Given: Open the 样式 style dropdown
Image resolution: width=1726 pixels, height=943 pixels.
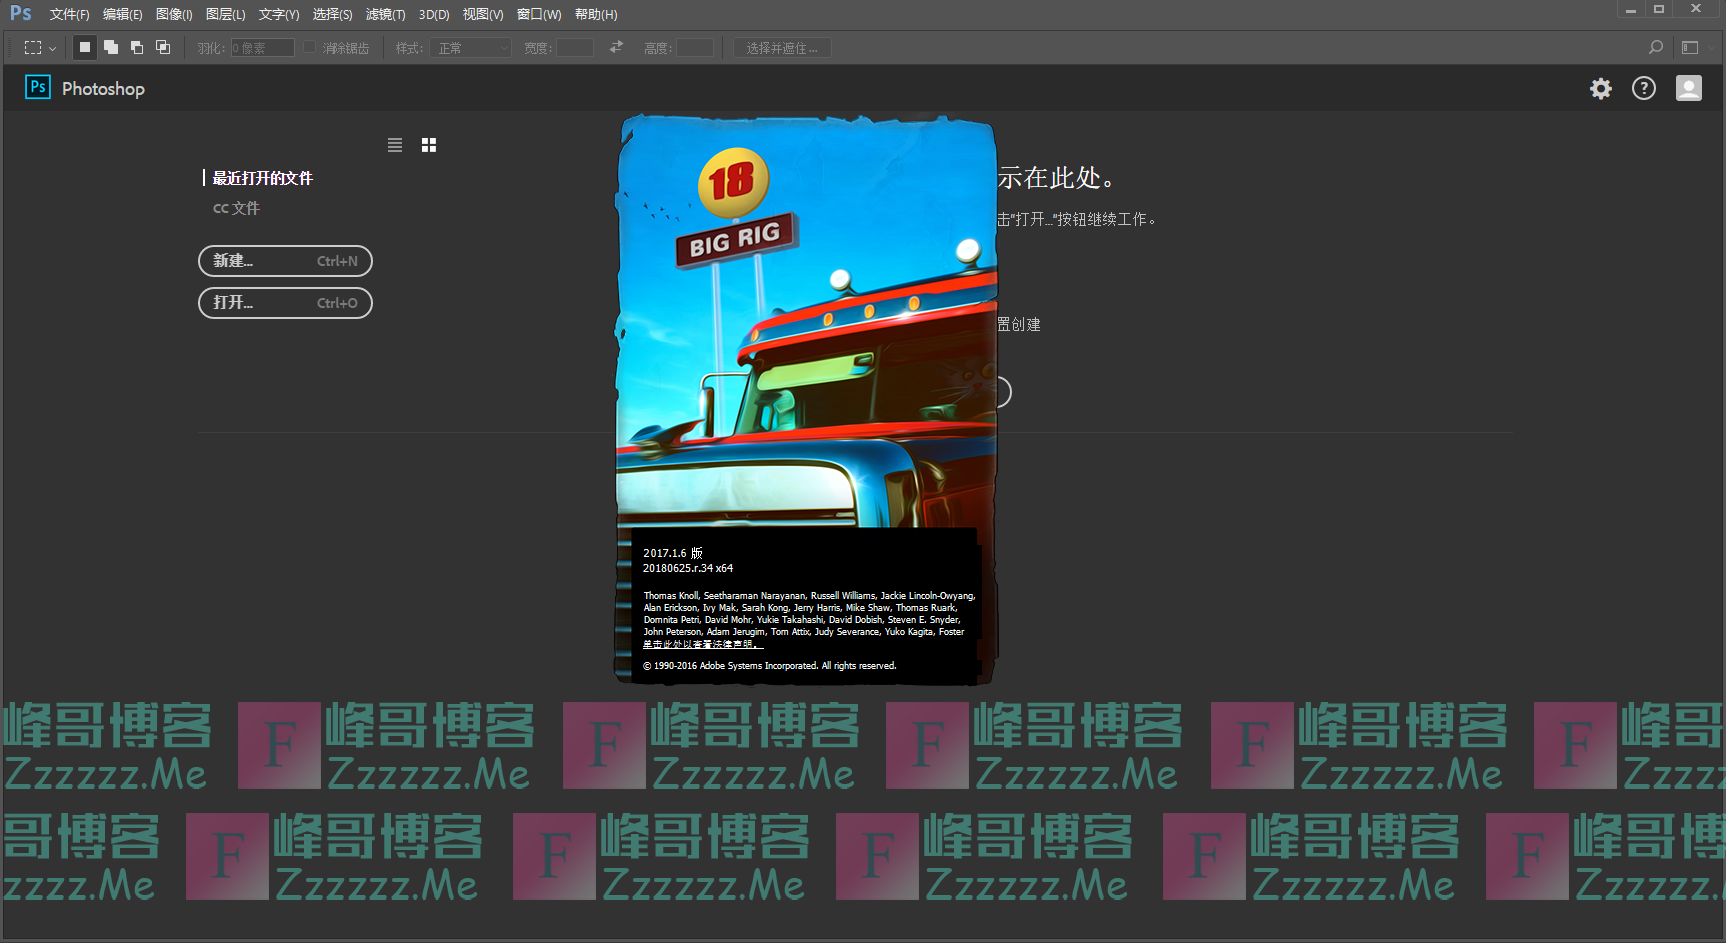Looking at the screenshot, I should click(x=471, y=48).
